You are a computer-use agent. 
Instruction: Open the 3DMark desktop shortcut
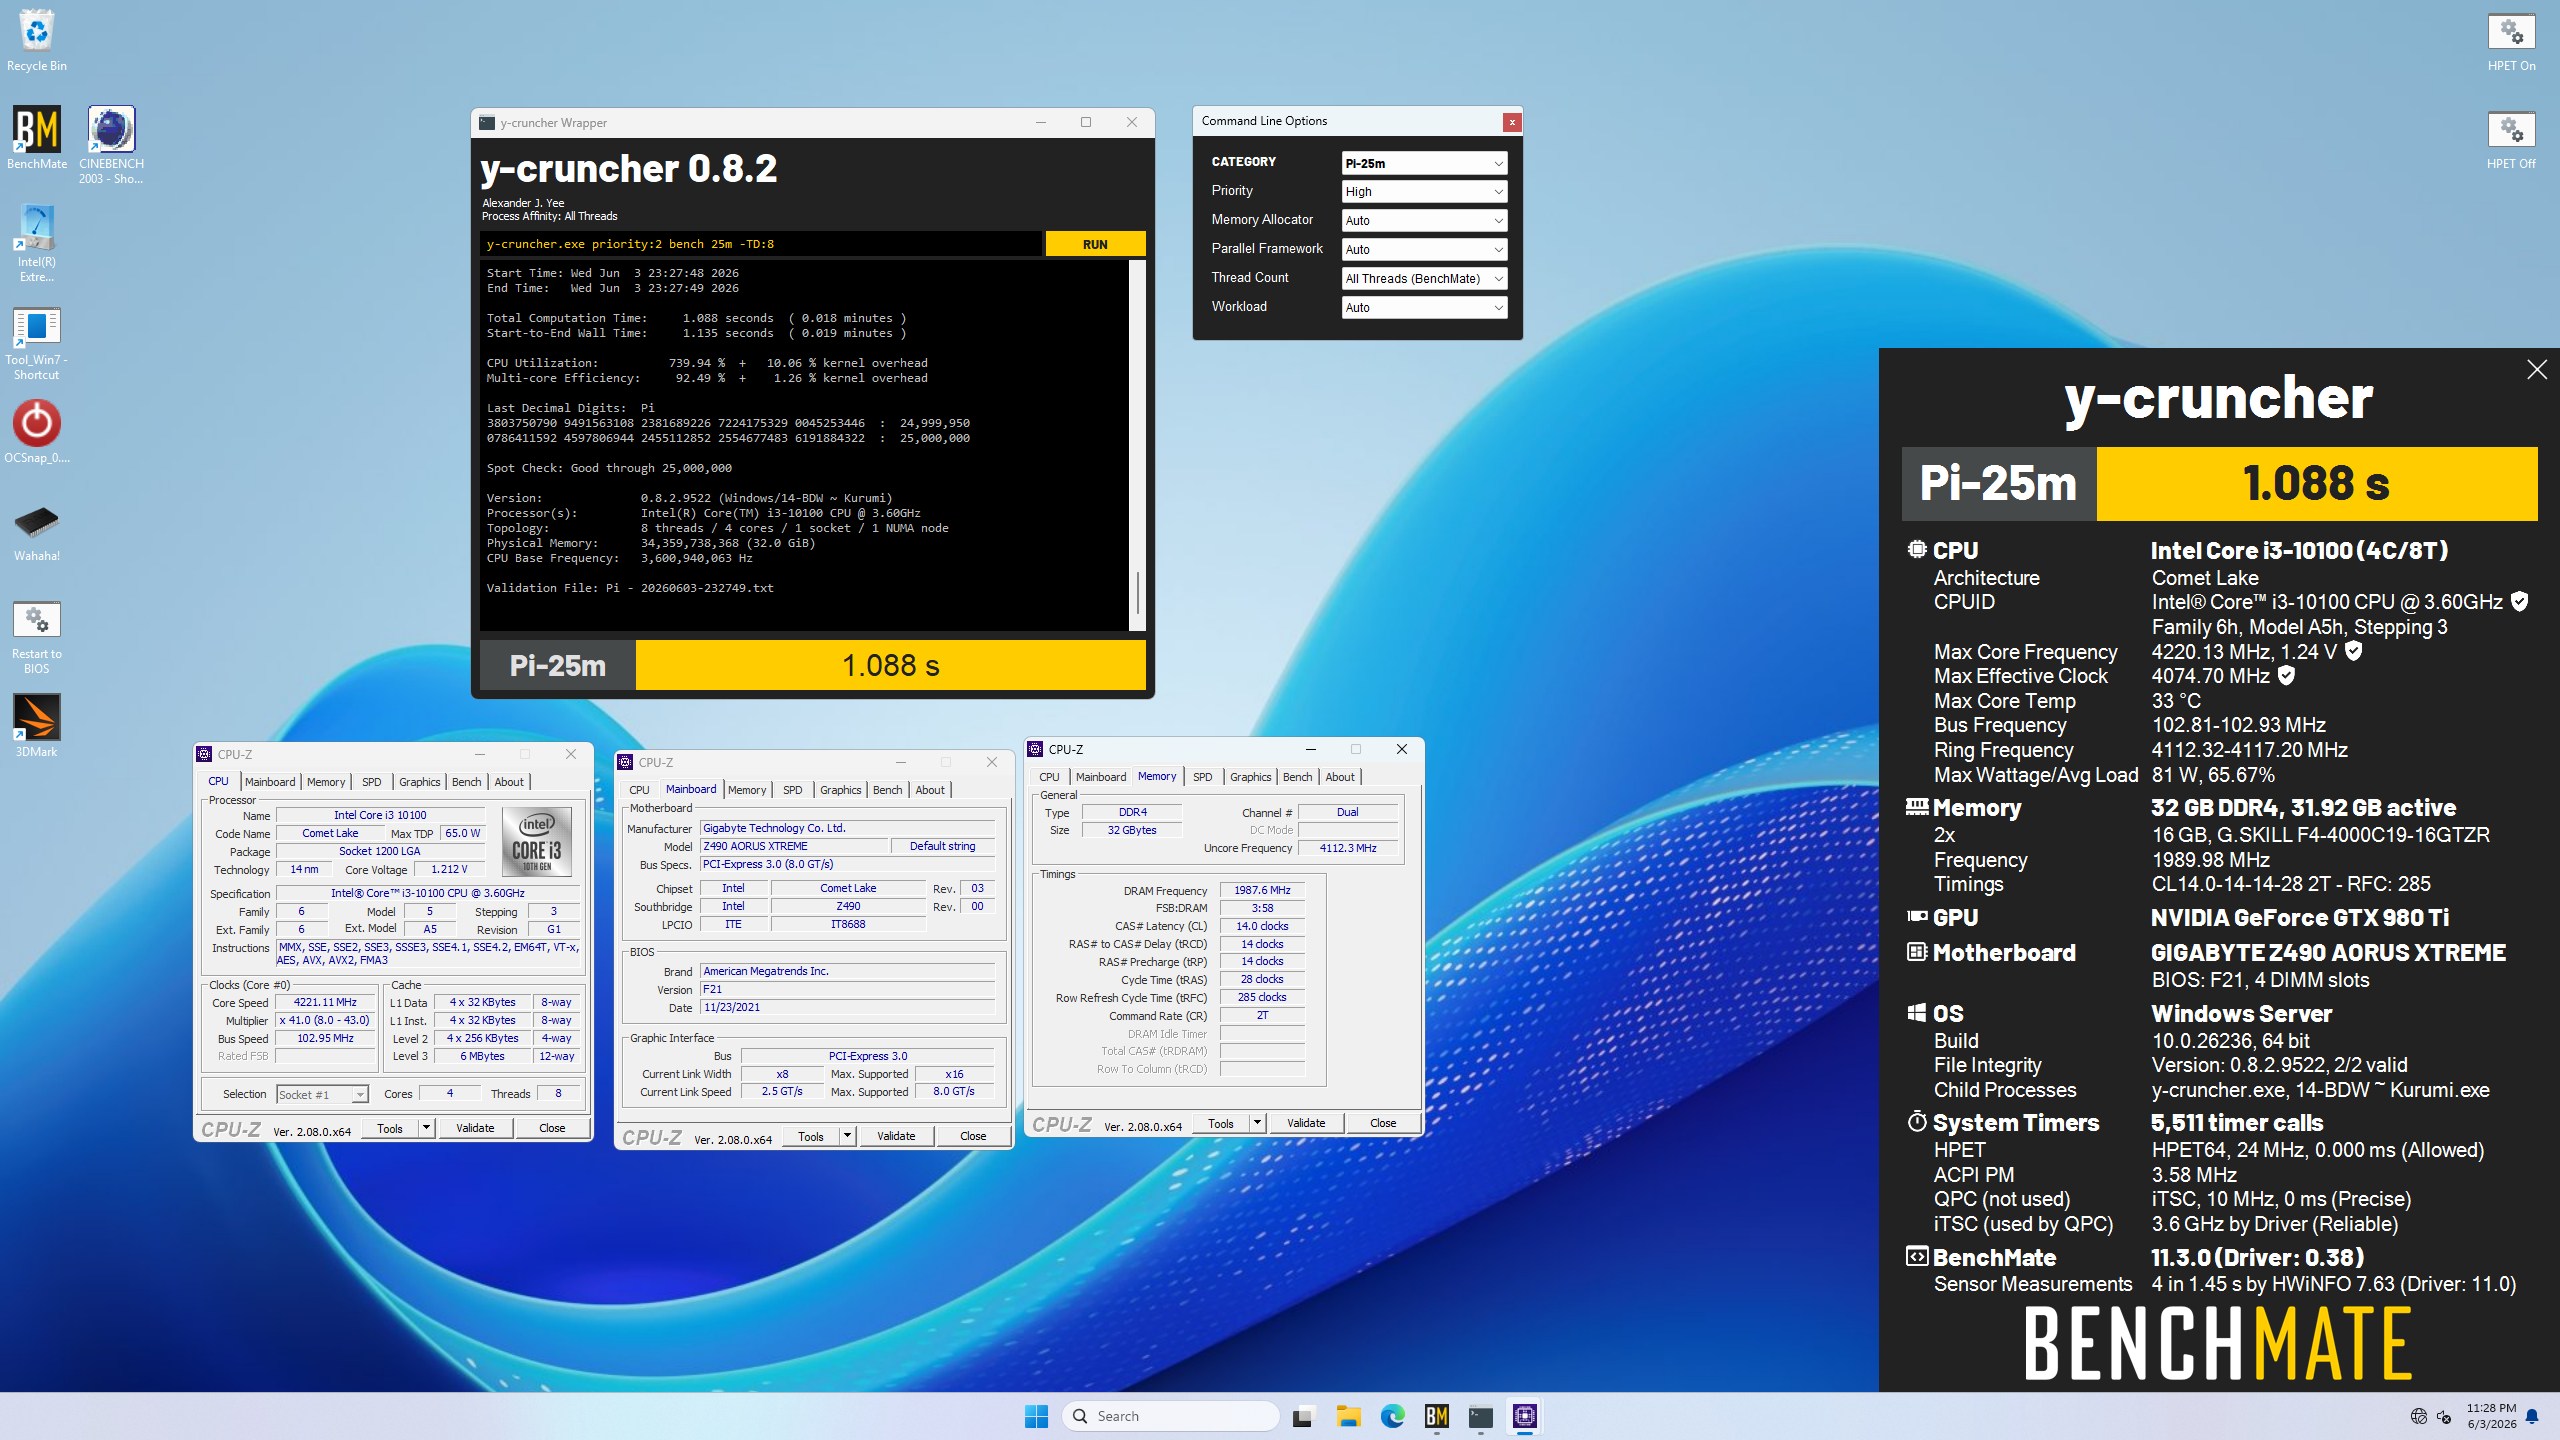tap(37, 725)
